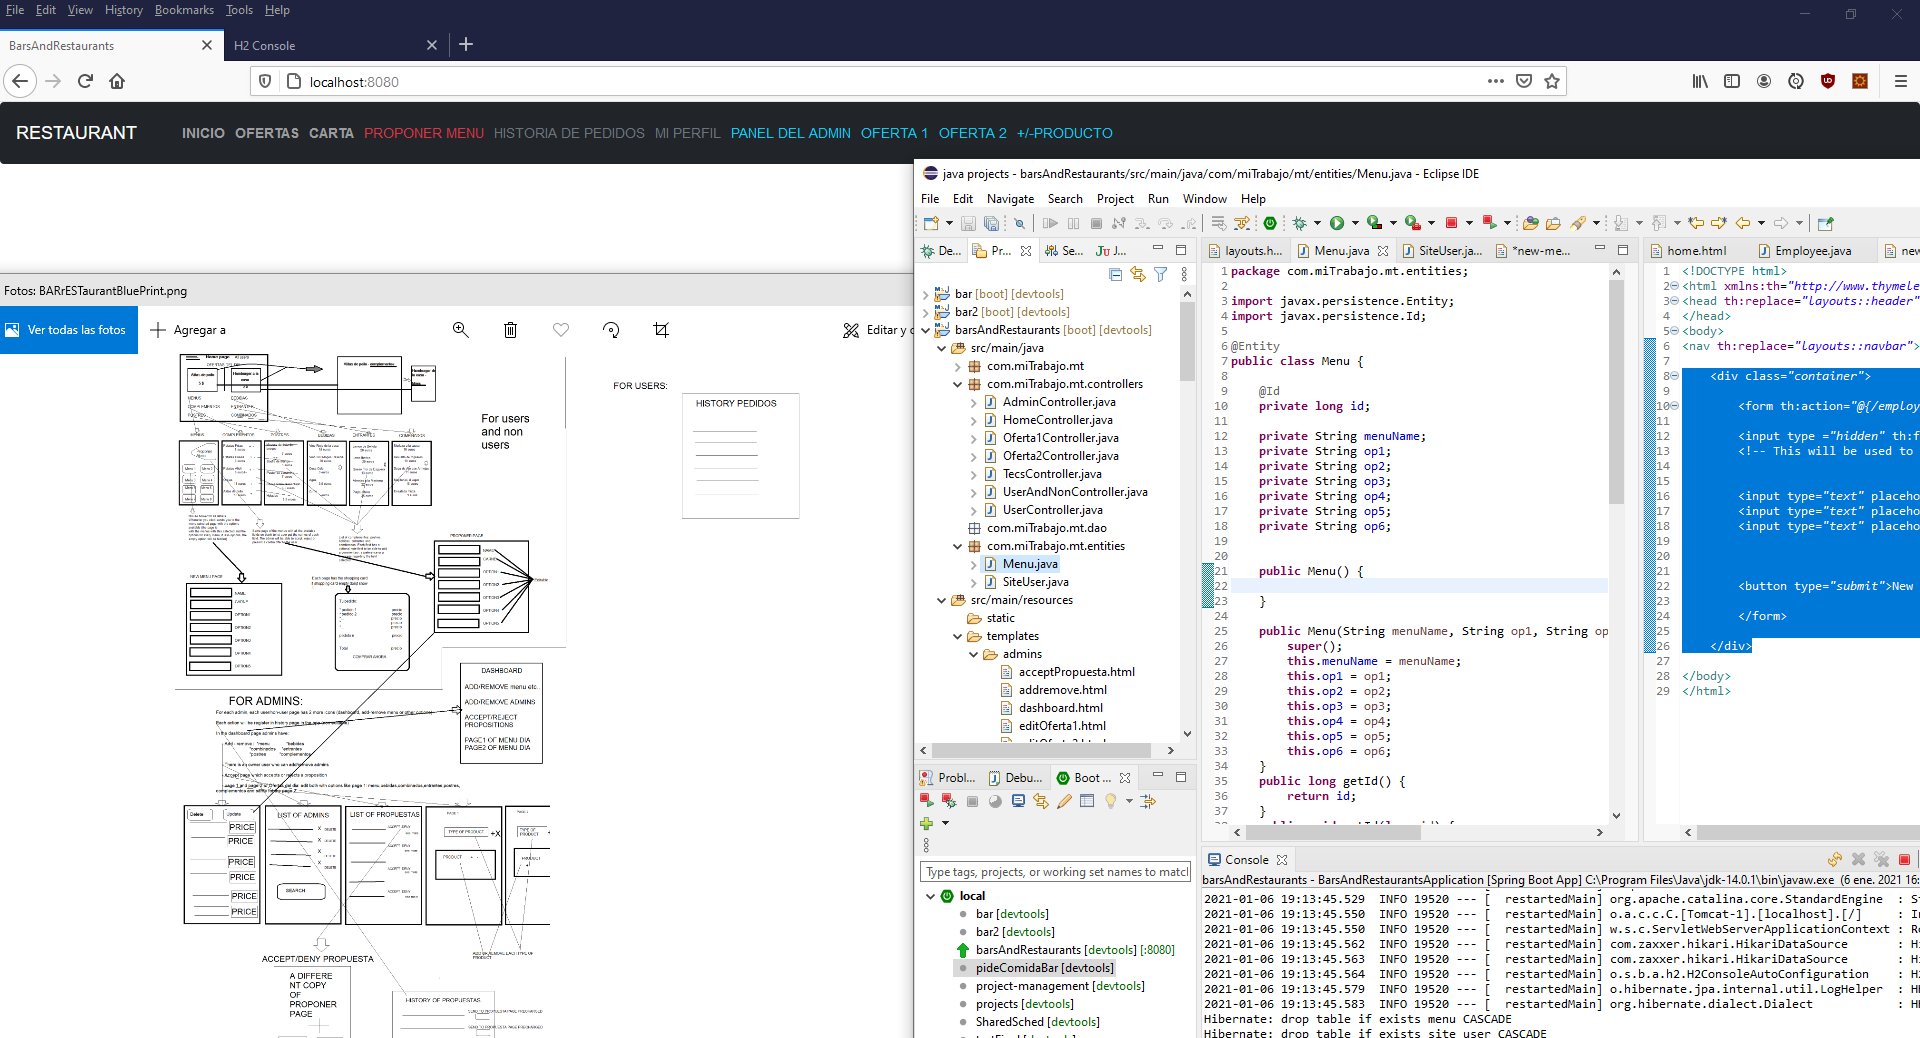The width and height of the screenshot is (1920, 1038).
Task: Click the green Run button in Eclipse toolbar
Action: (1336, 223)
